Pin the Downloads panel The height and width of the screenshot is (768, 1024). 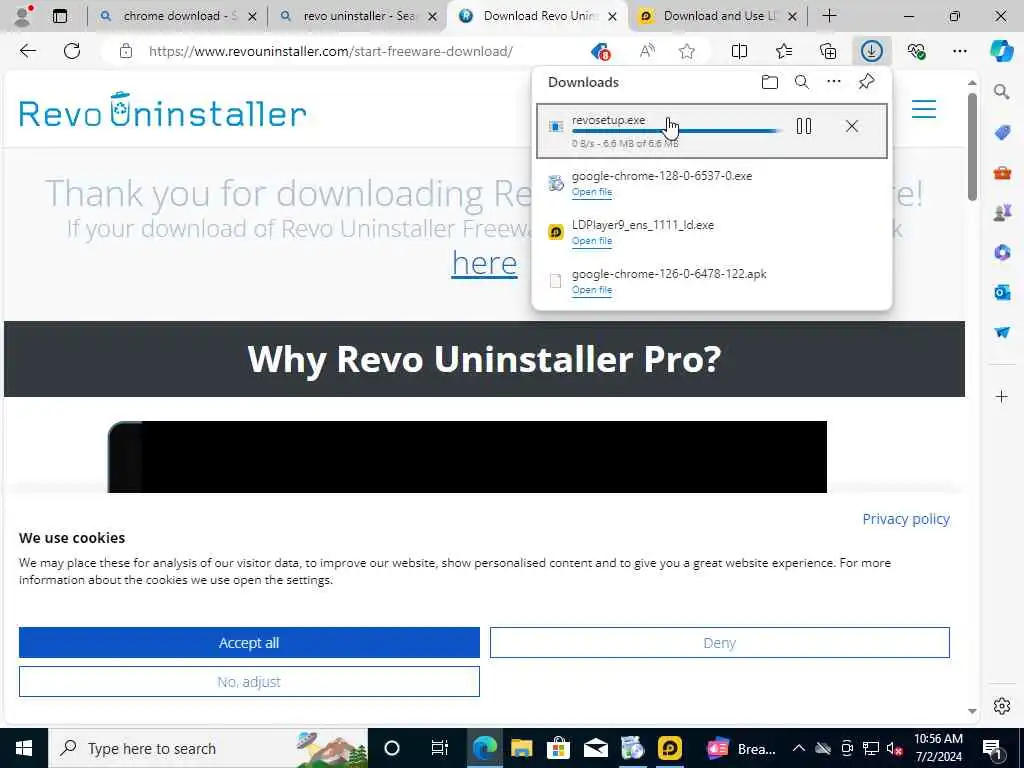click(x=867, y=82)
